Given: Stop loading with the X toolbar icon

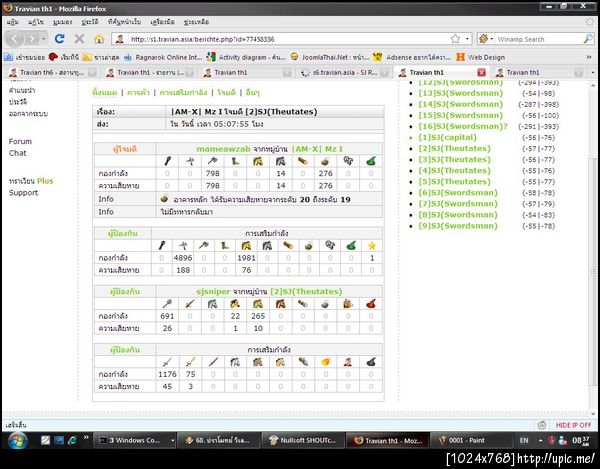Looking at the screenshot, I should coord(79,39).
